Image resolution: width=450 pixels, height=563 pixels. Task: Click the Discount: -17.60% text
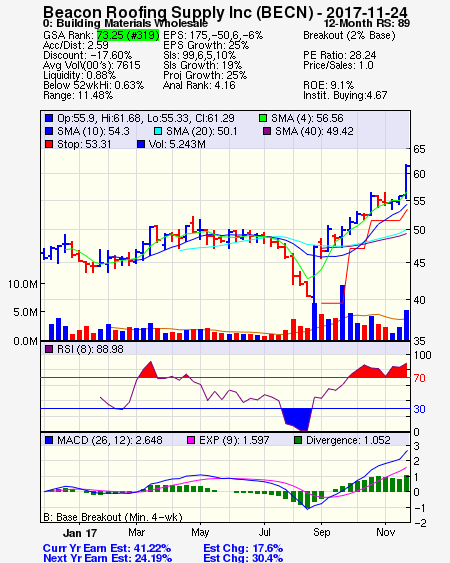click(88, 55)
